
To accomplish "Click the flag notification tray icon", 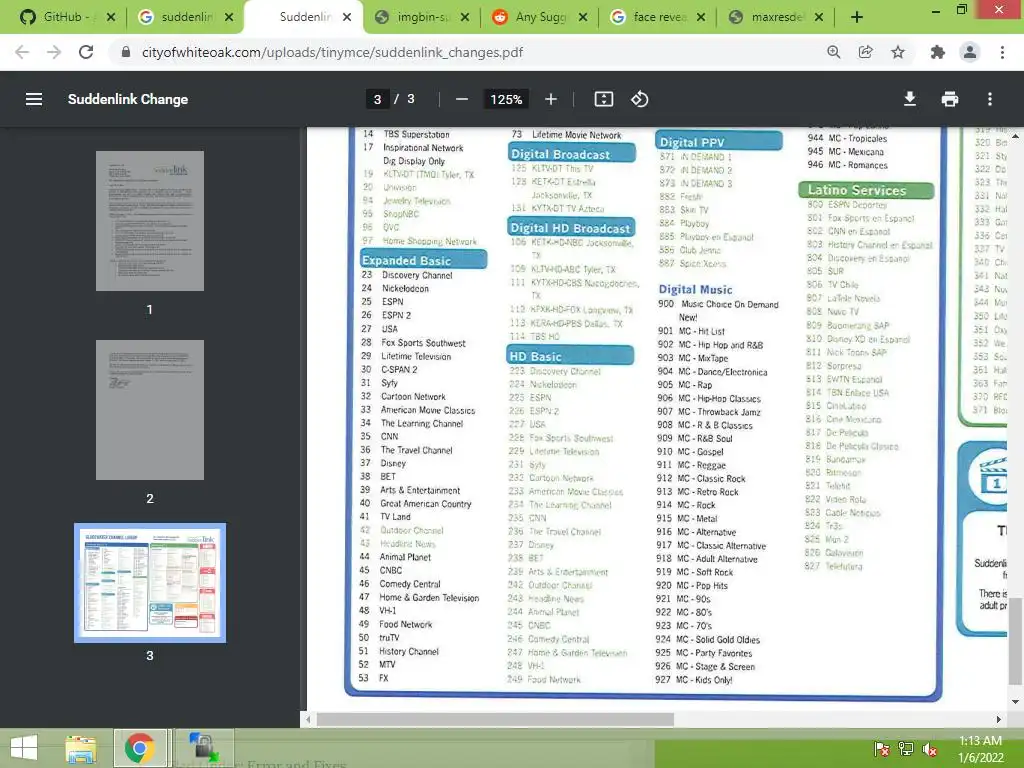I will coord(882,749).
